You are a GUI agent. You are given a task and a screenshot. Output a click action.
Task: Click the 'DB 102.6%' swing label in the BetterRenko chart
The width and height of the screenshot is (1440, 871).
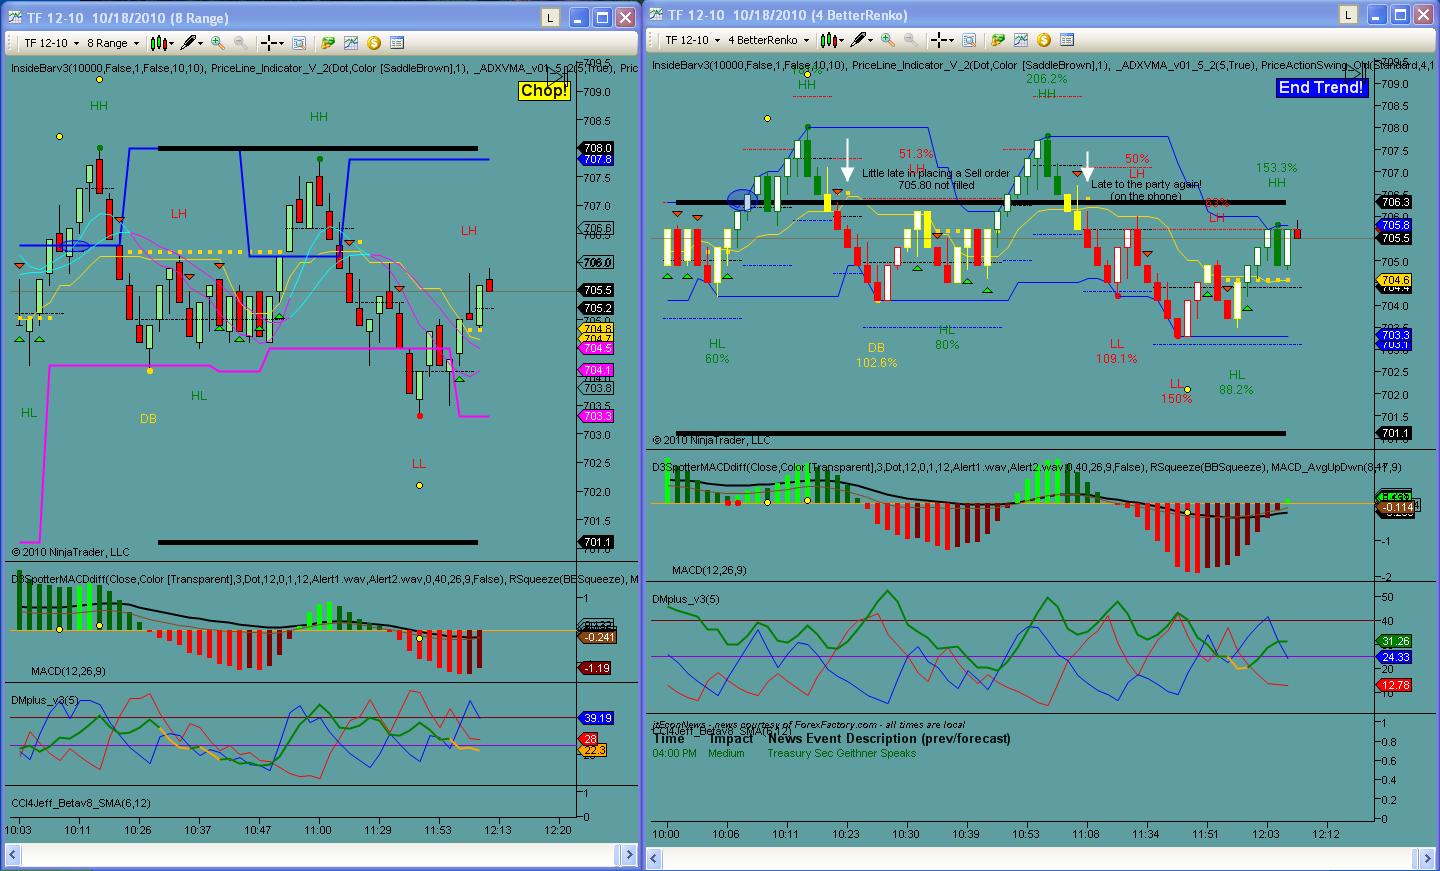pyautogui.click(x=876, y=355)
